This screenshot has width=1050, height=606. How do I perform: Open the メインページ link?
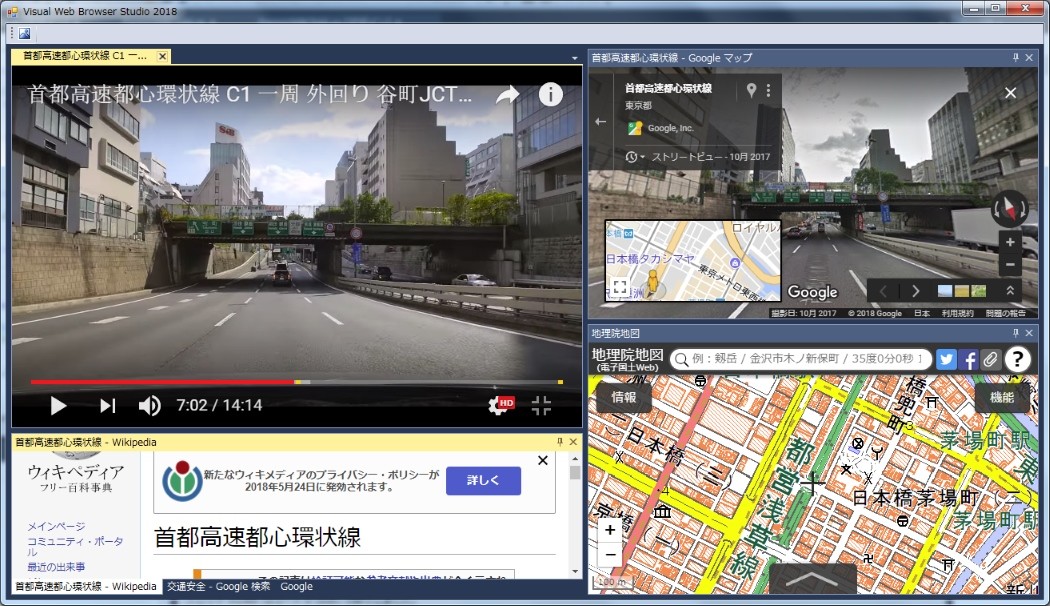point(56,526)
